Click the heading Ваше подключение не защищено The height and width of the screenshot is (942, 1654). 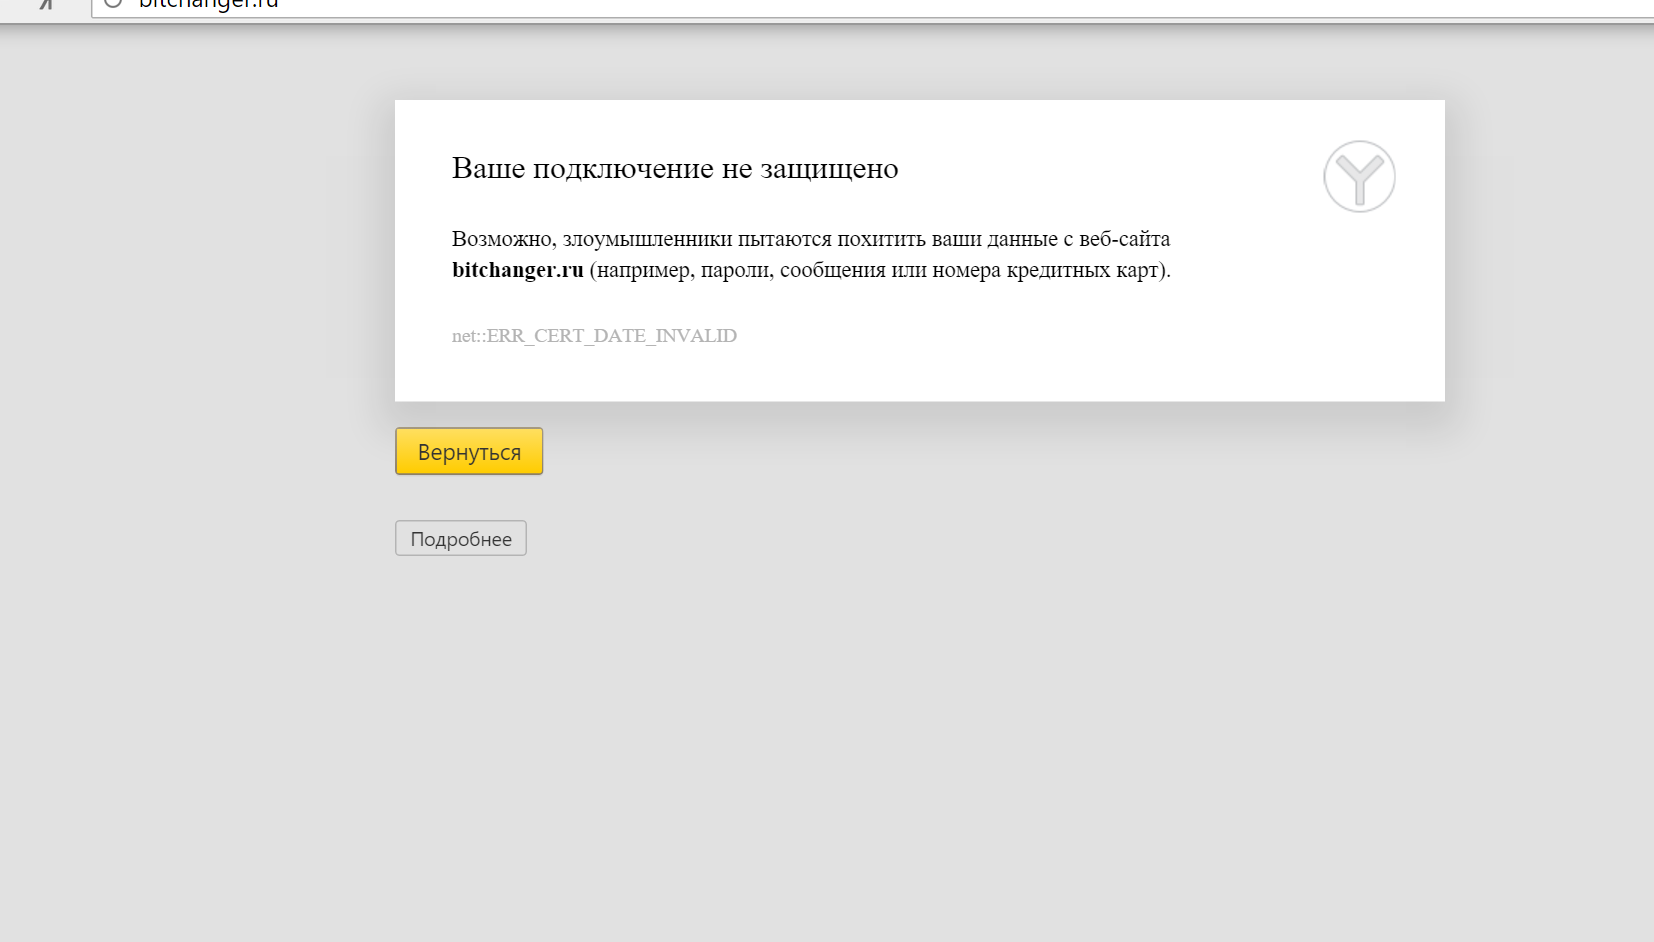tap(675, 168)
